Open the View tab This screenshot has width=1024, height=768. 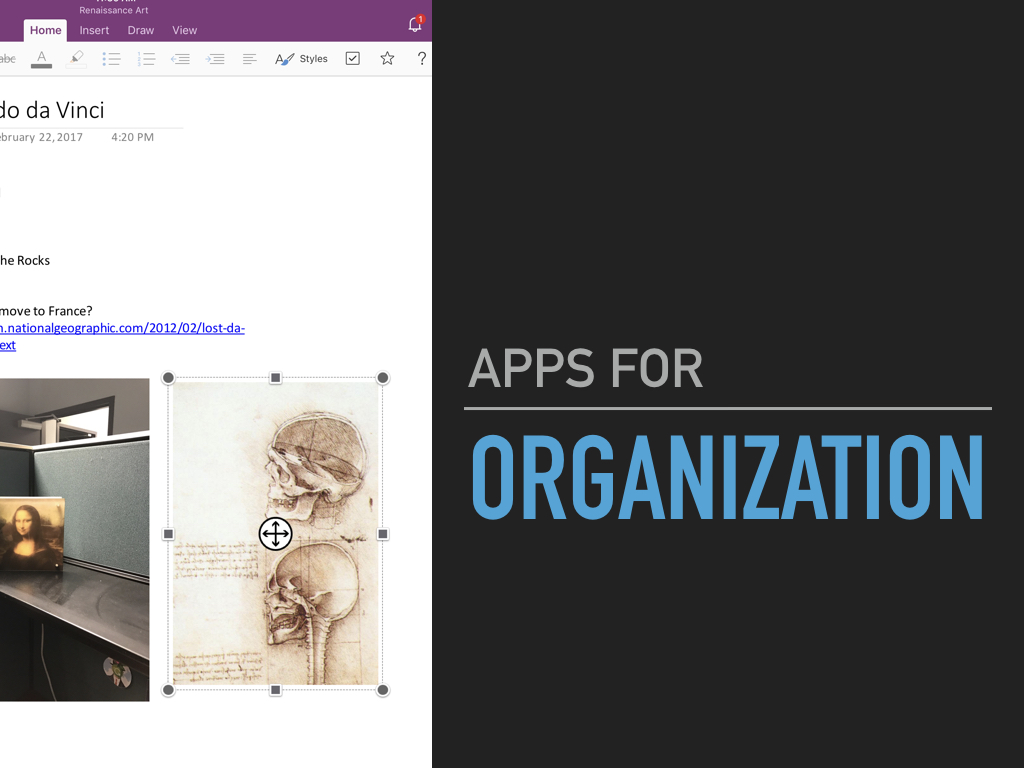pos(184,30)
